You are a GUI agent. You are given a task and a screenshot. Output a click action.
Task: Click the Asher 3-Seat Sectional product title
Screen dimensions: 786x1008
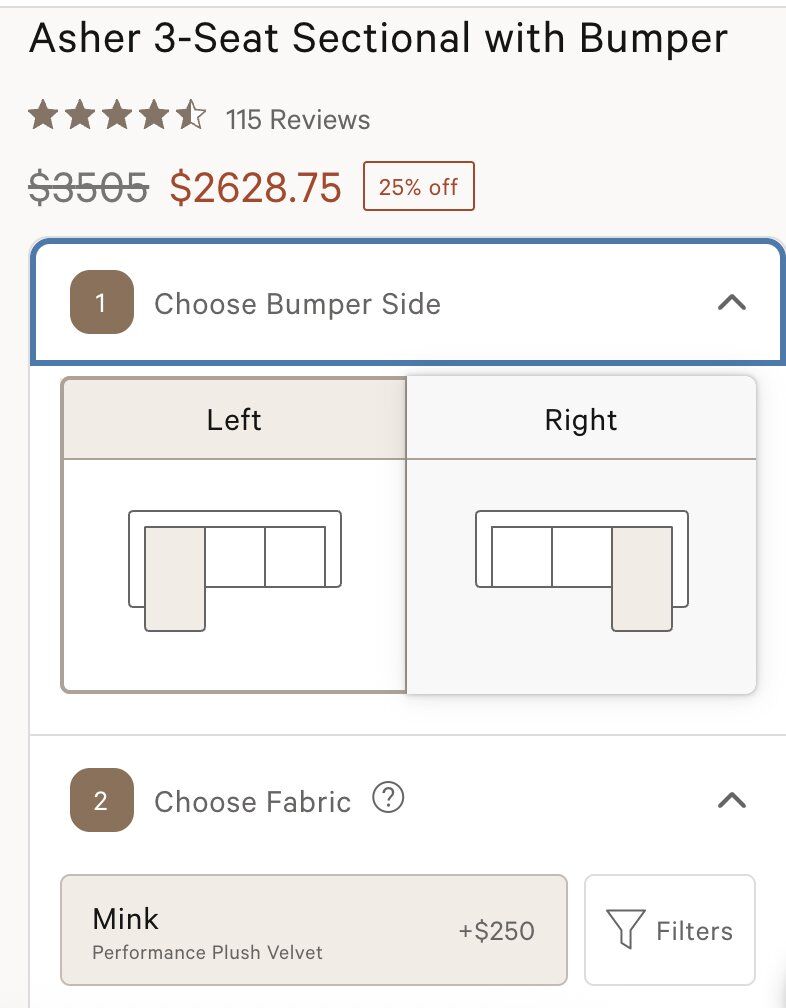[x=378, y=38]
